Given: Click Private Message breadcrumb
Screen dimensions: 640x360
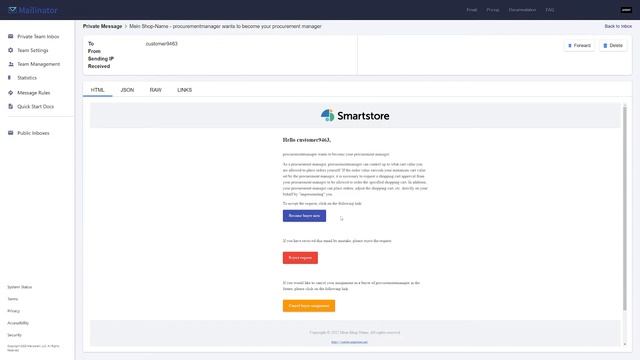Looking at the screenshot, I should 102,26.
